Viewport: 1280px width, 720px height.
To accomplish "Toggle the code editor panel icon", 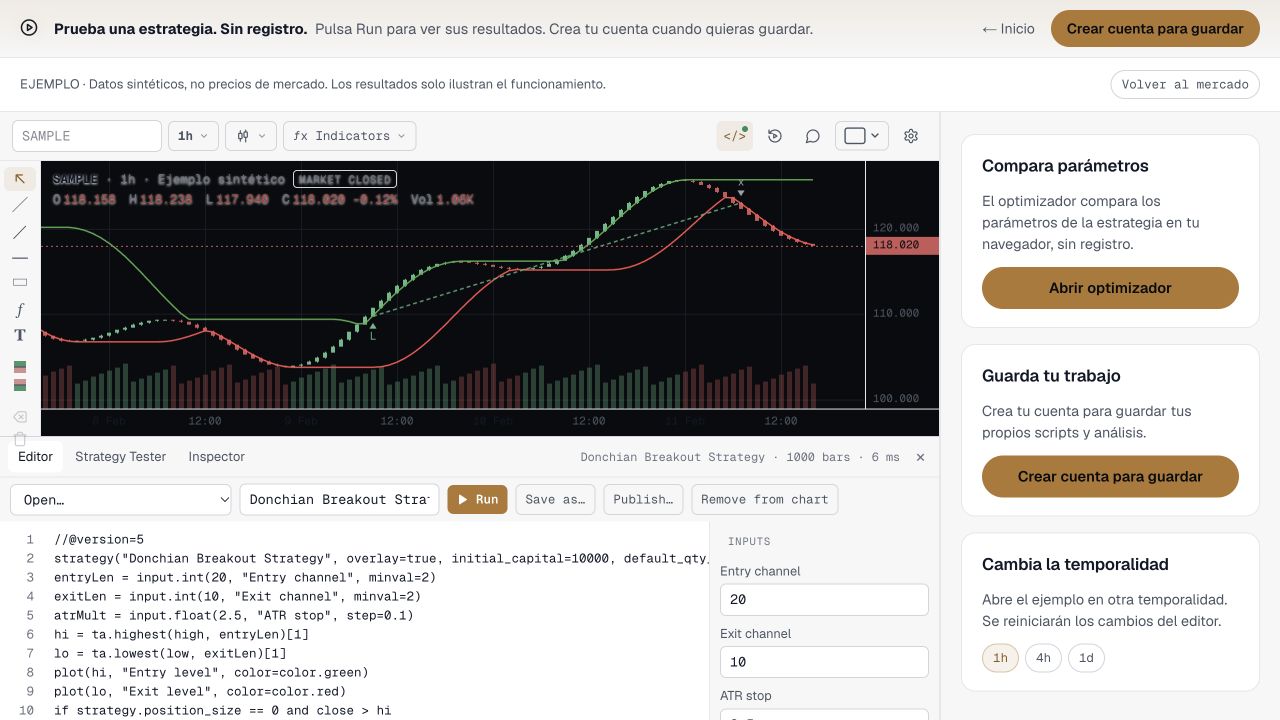I will [x=735, y=136].
